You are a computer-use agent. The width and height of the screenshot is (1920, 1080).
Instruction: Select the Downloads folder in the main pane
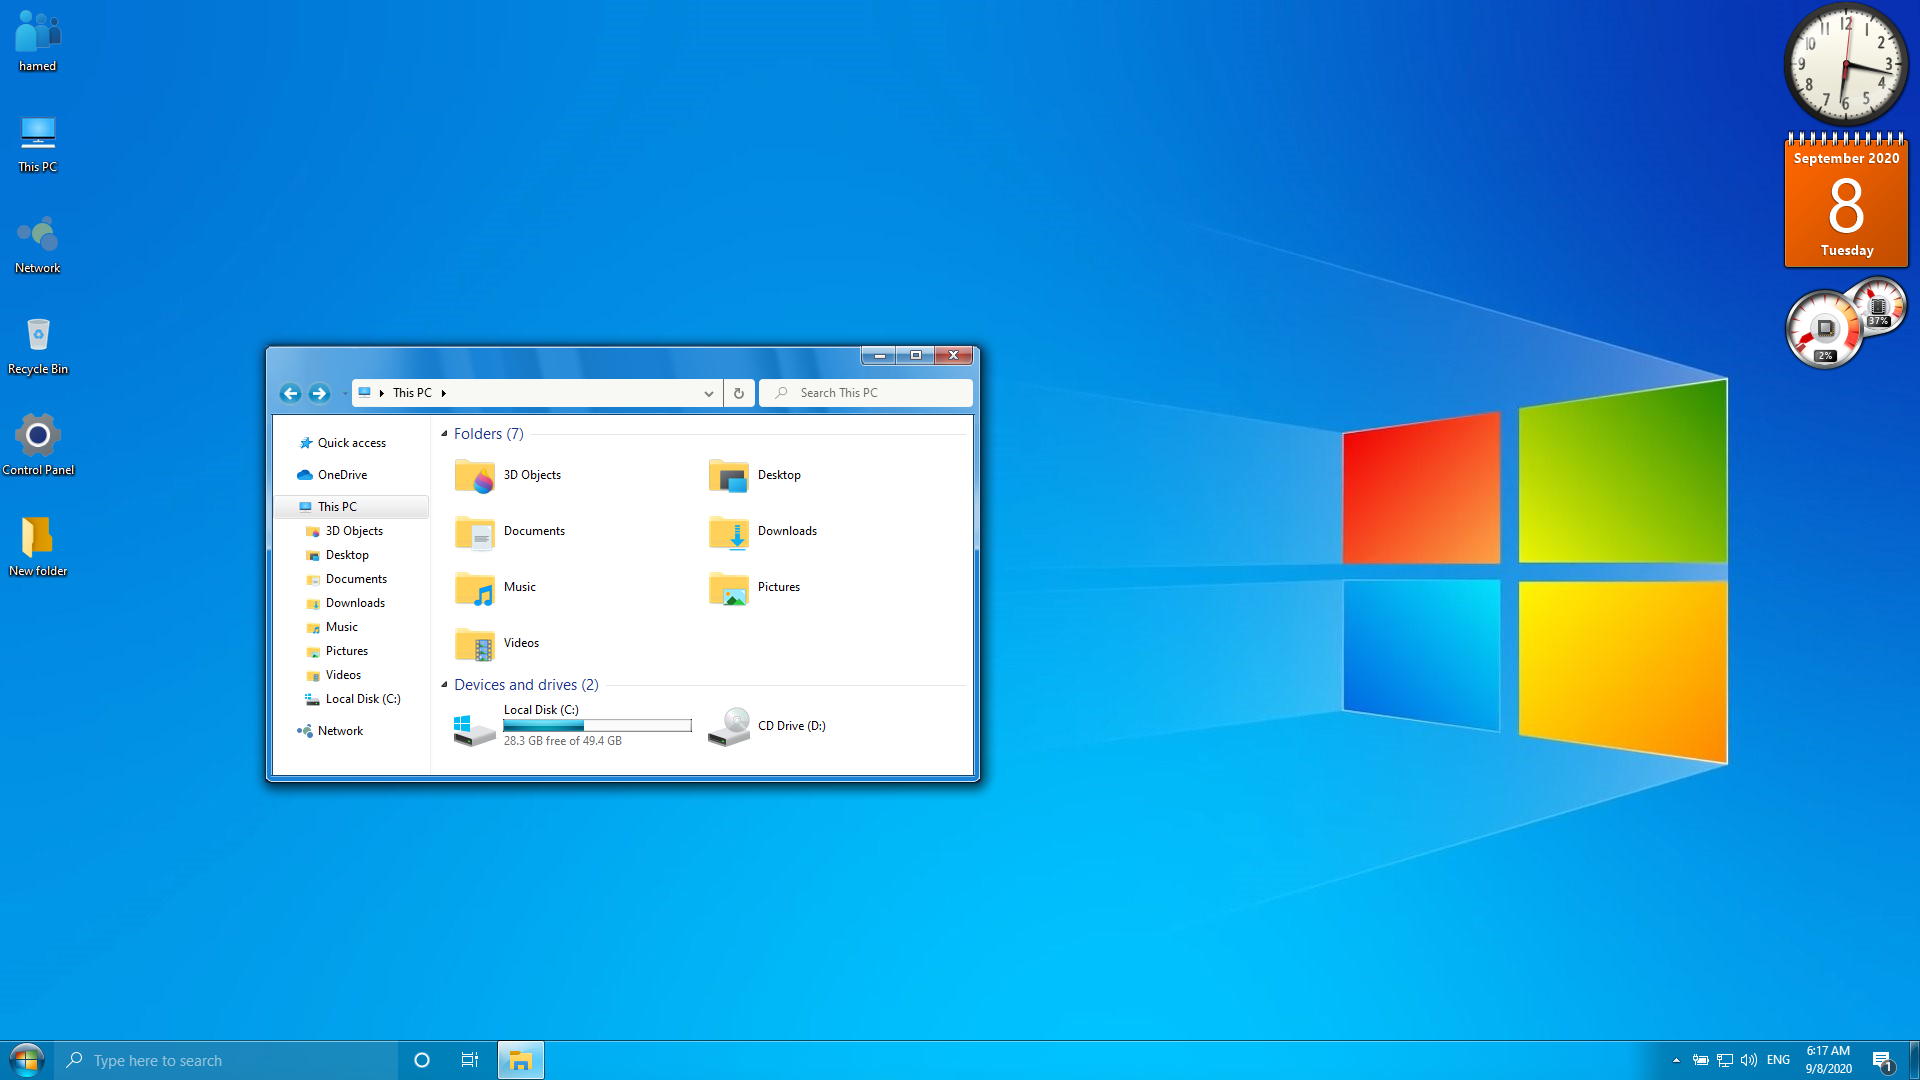[728, 532]
